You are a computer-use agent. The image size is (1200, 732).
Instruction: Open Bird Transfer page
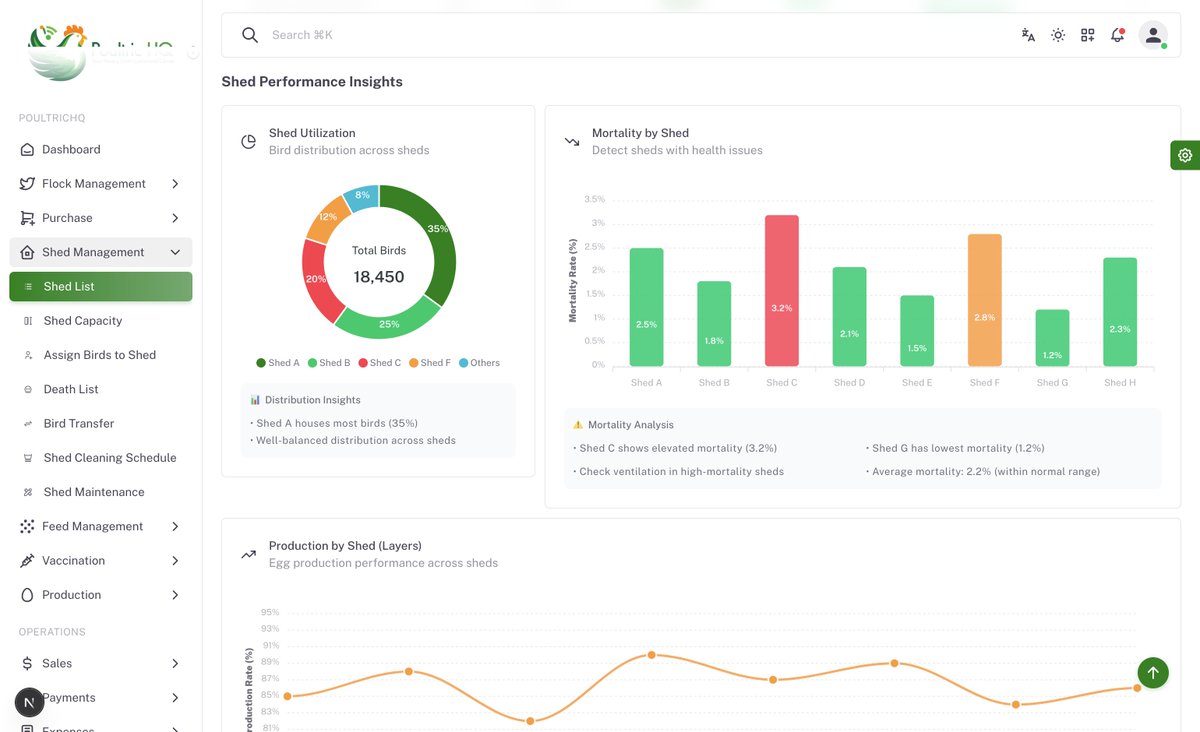click(x=101, y=423)
